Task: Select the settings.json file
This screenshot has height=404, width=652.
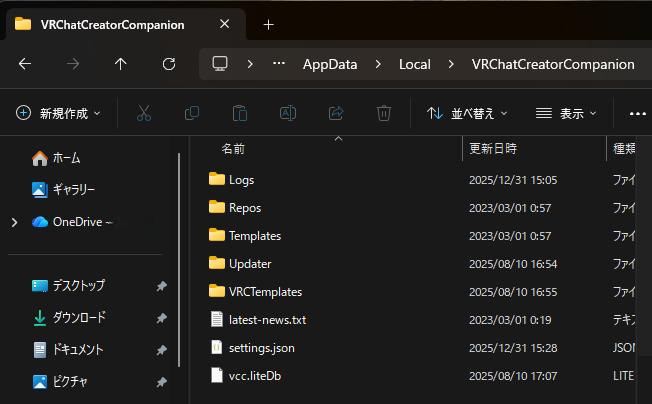Action: 261,348
